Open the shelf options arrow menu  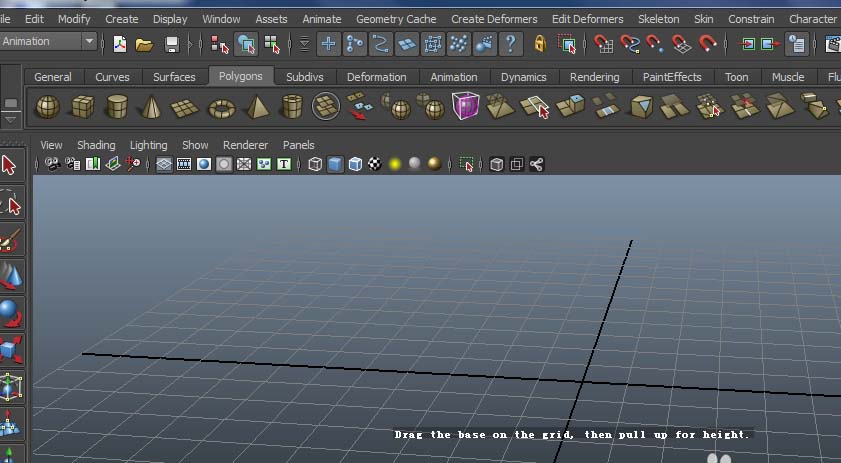pyautogui.click(x=10, y=119)
